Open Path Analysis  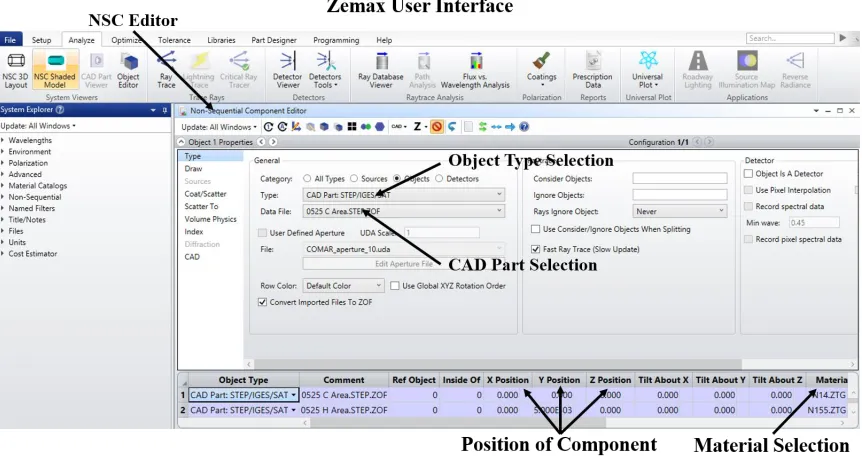pos(422,70)
